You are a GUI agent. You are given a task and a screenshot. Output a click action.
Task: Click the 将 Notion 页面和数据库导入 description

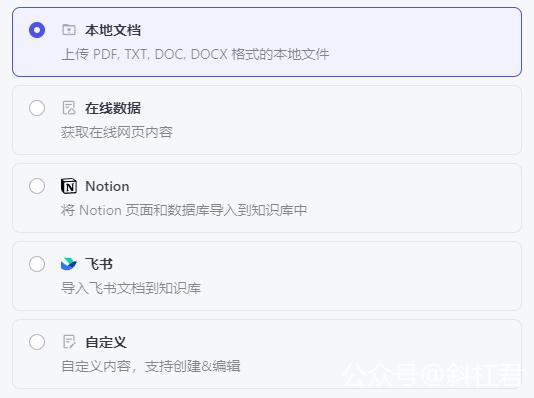[184, 210]
